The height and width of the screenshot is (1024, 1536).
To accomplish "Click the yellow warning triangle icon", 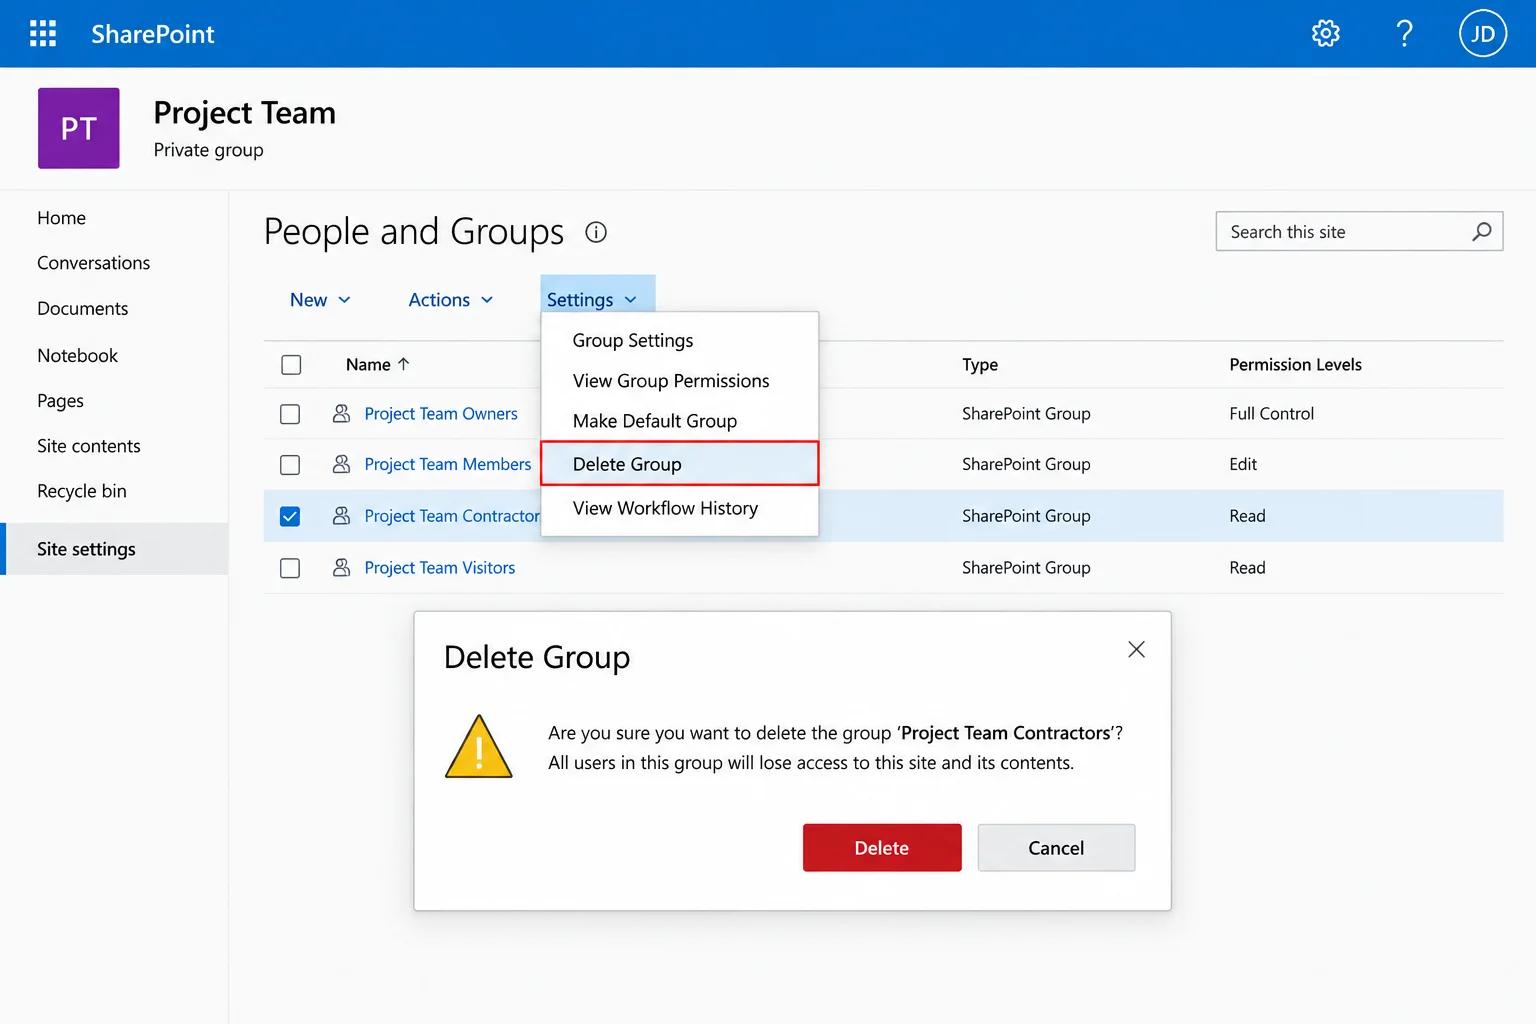I will tap(479, 747).
